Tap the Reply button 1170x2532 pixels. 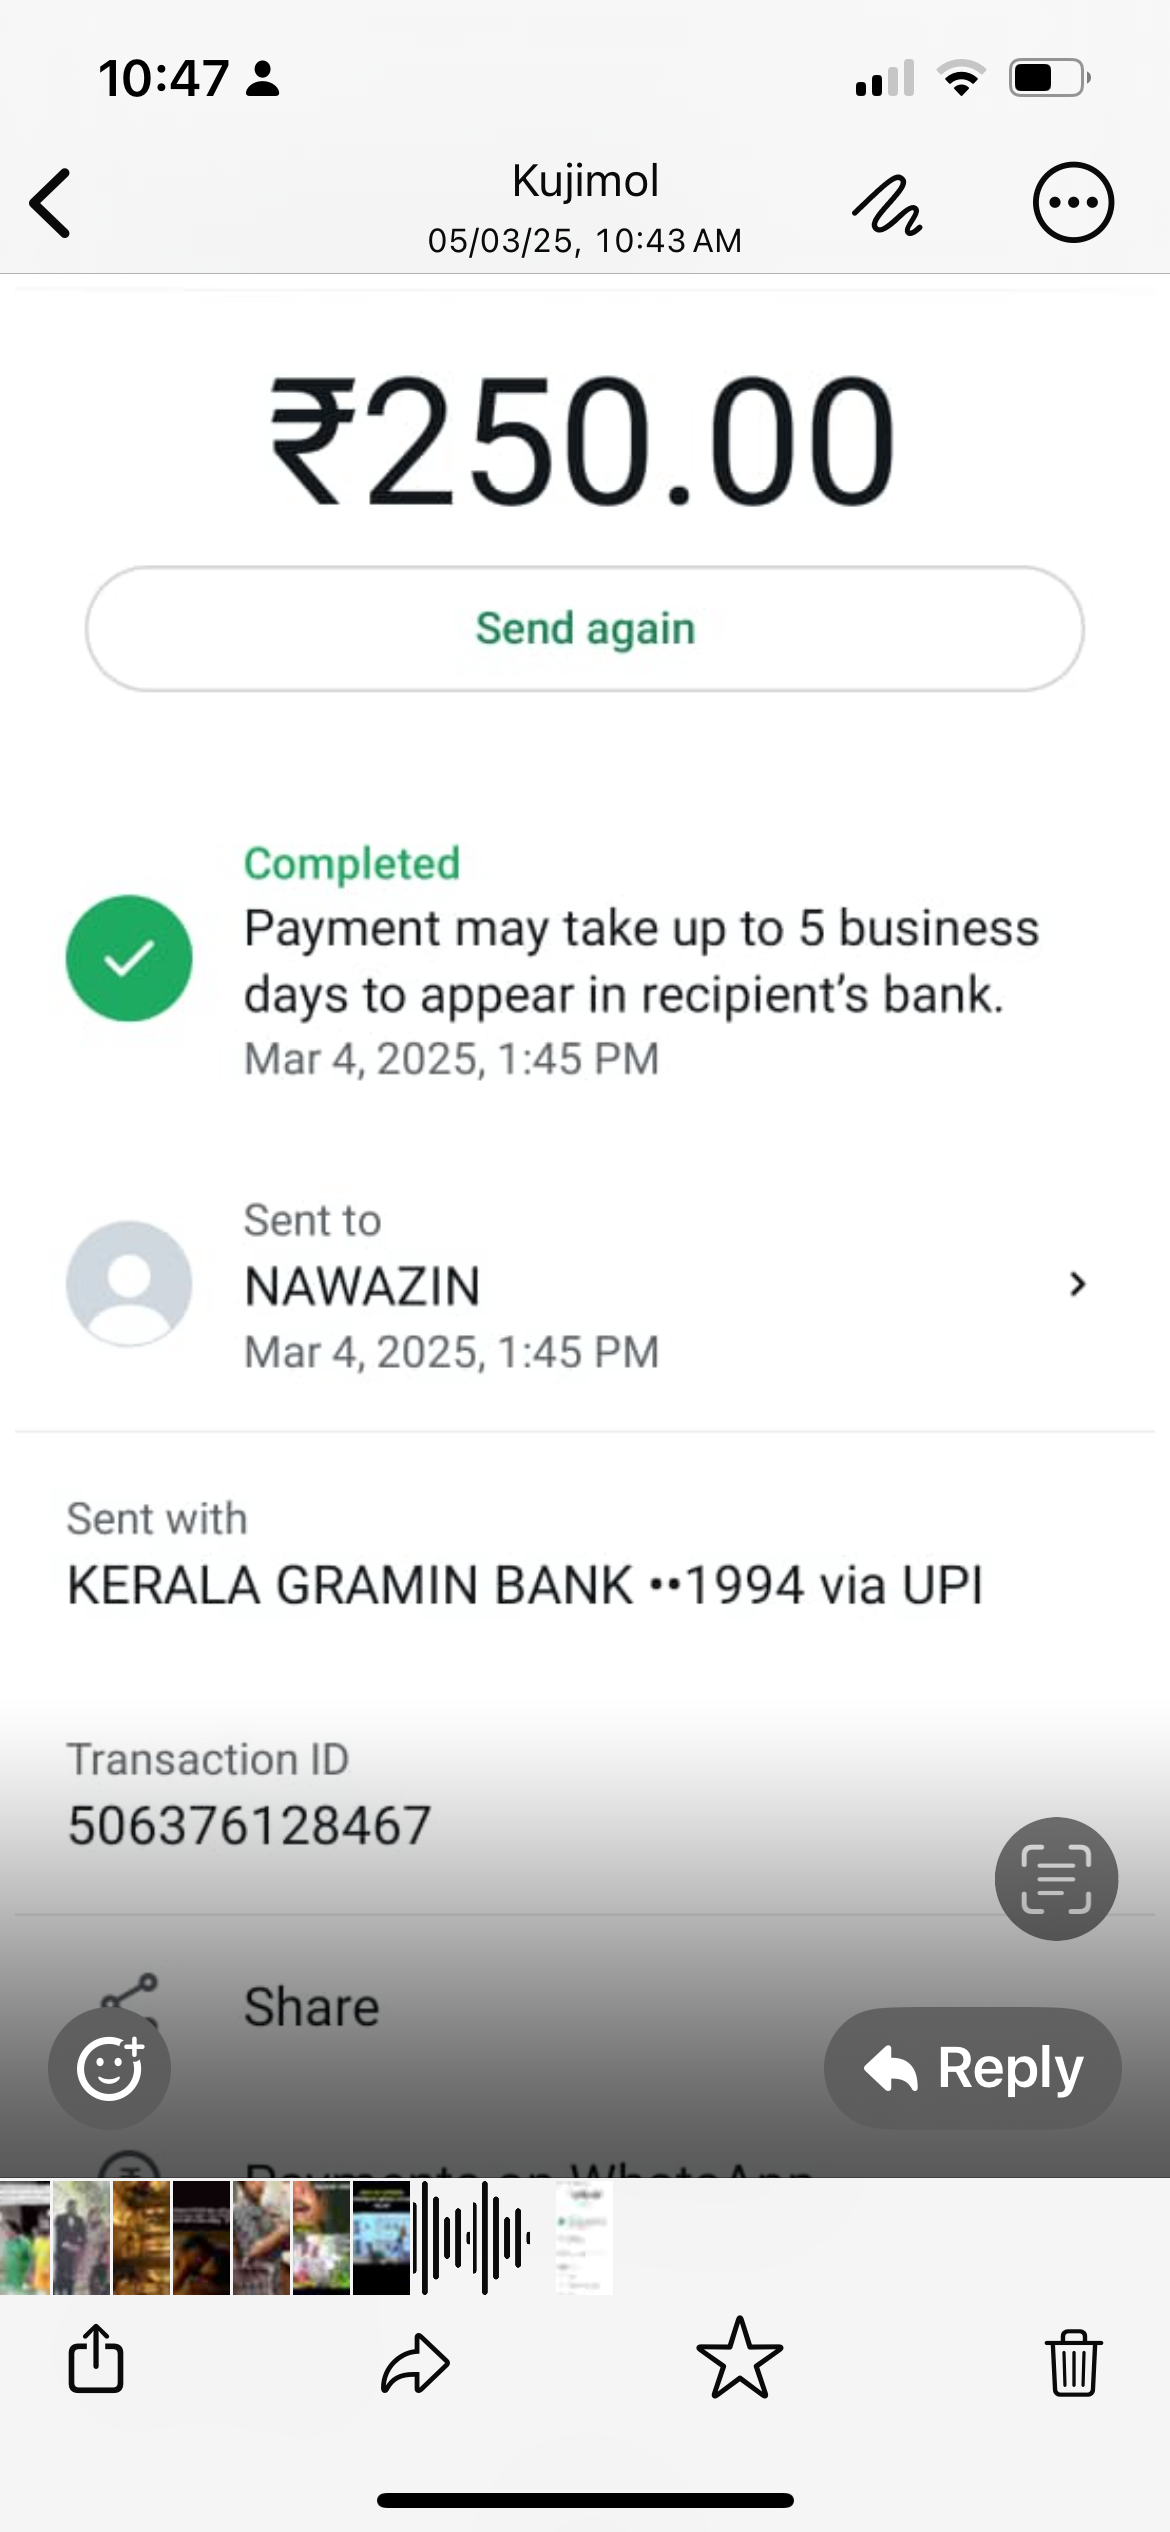(972, 2068)
